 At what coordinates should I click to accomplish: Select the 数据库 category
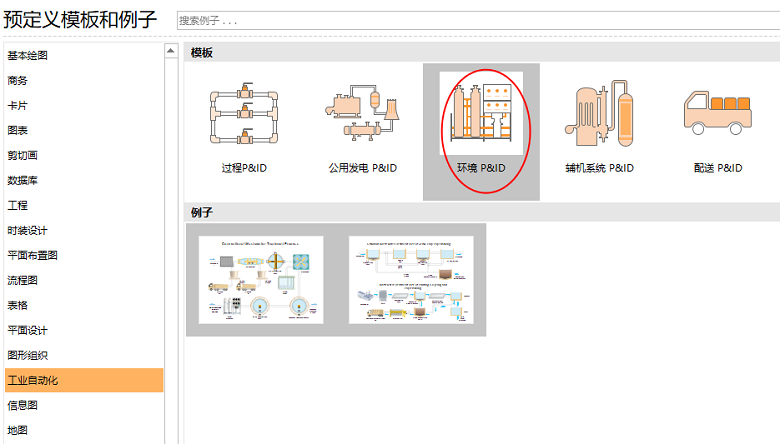(x=23, y=180)
